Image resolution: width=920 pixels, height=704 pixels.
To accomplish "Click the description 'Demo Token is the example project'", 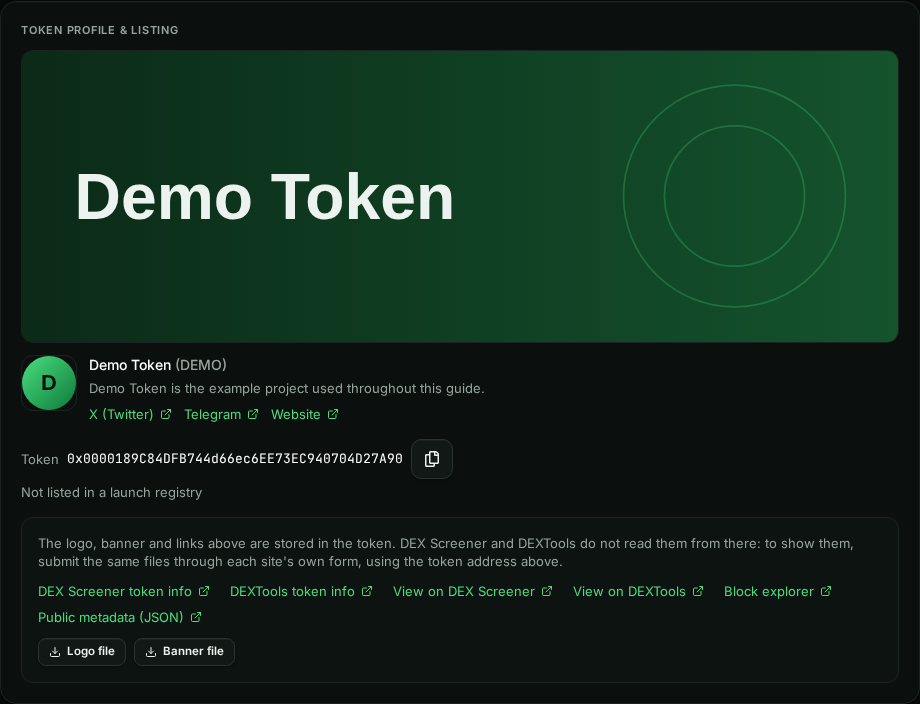I will point(286,388).
